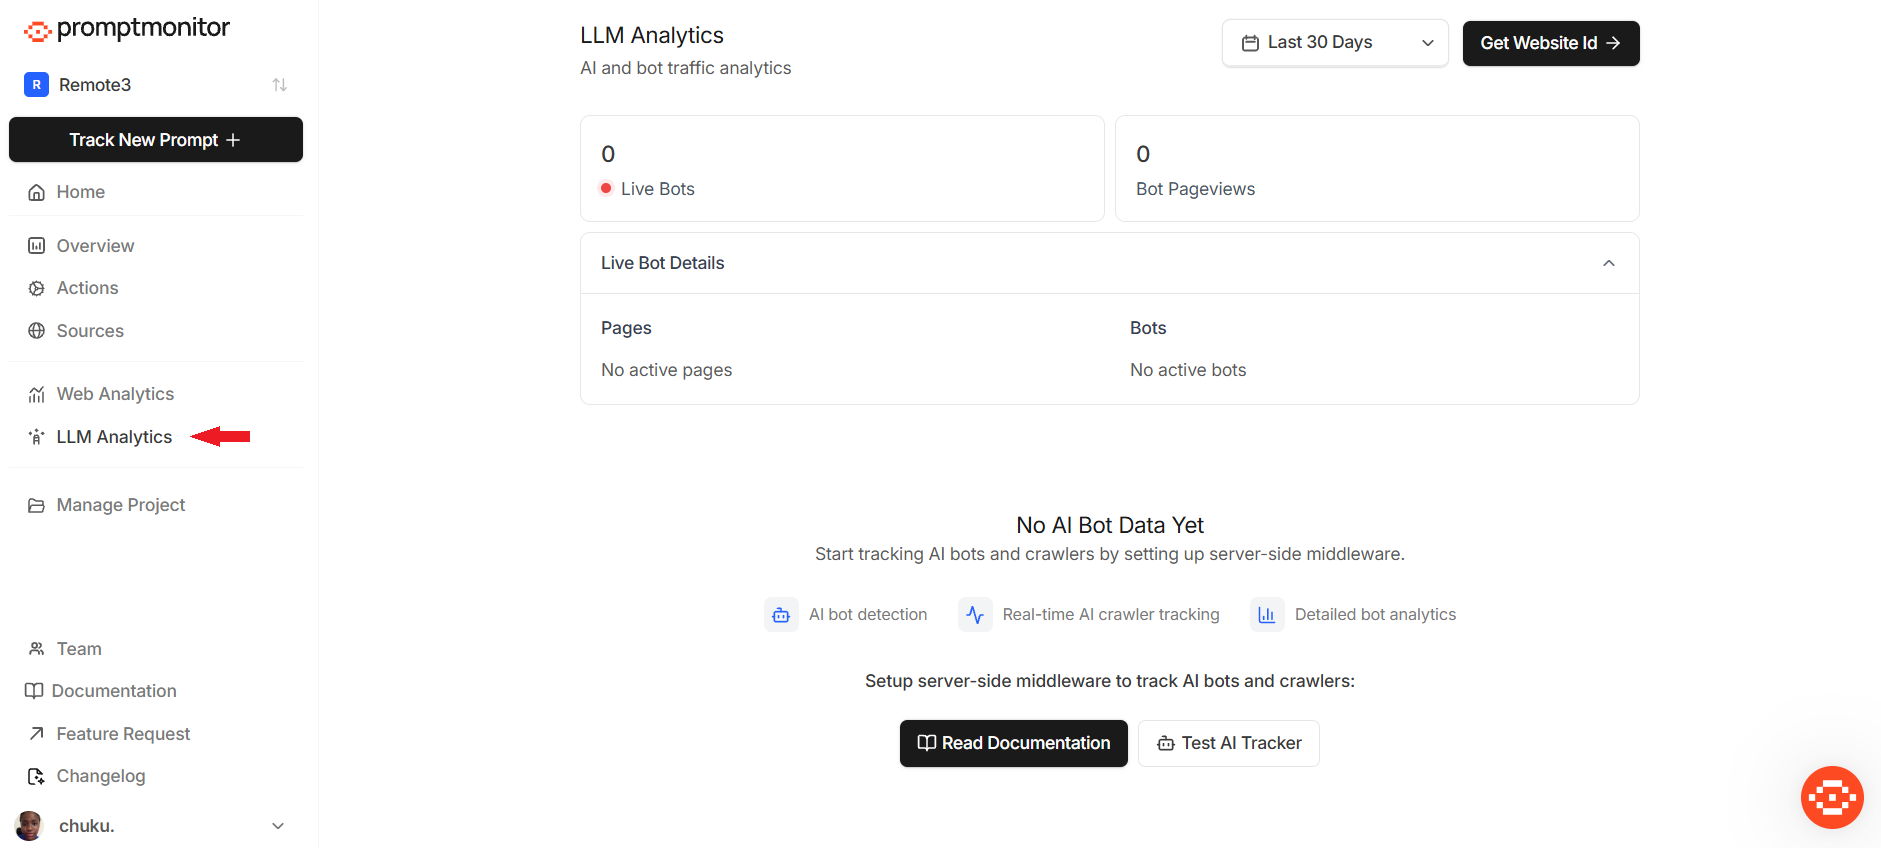Click the Track New Prompt button

pos(156,140)
